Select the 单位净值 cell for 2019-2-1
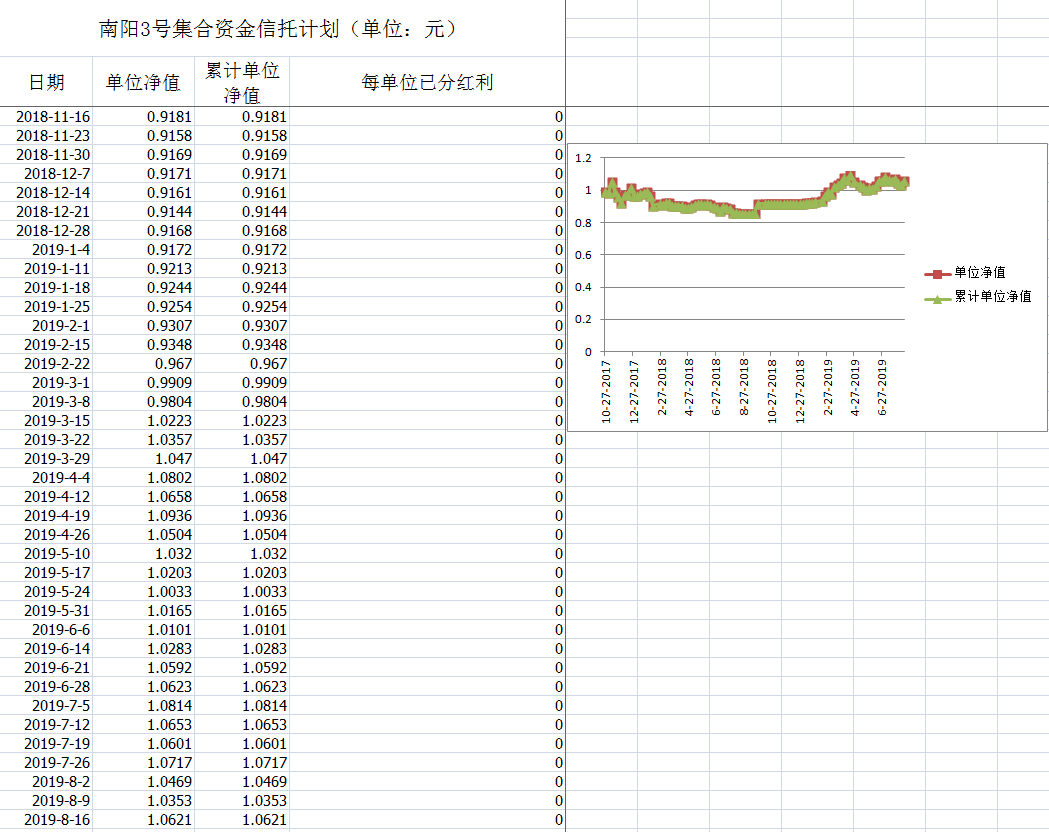The height and width of the screenshot is (832, 1049). 143,326
